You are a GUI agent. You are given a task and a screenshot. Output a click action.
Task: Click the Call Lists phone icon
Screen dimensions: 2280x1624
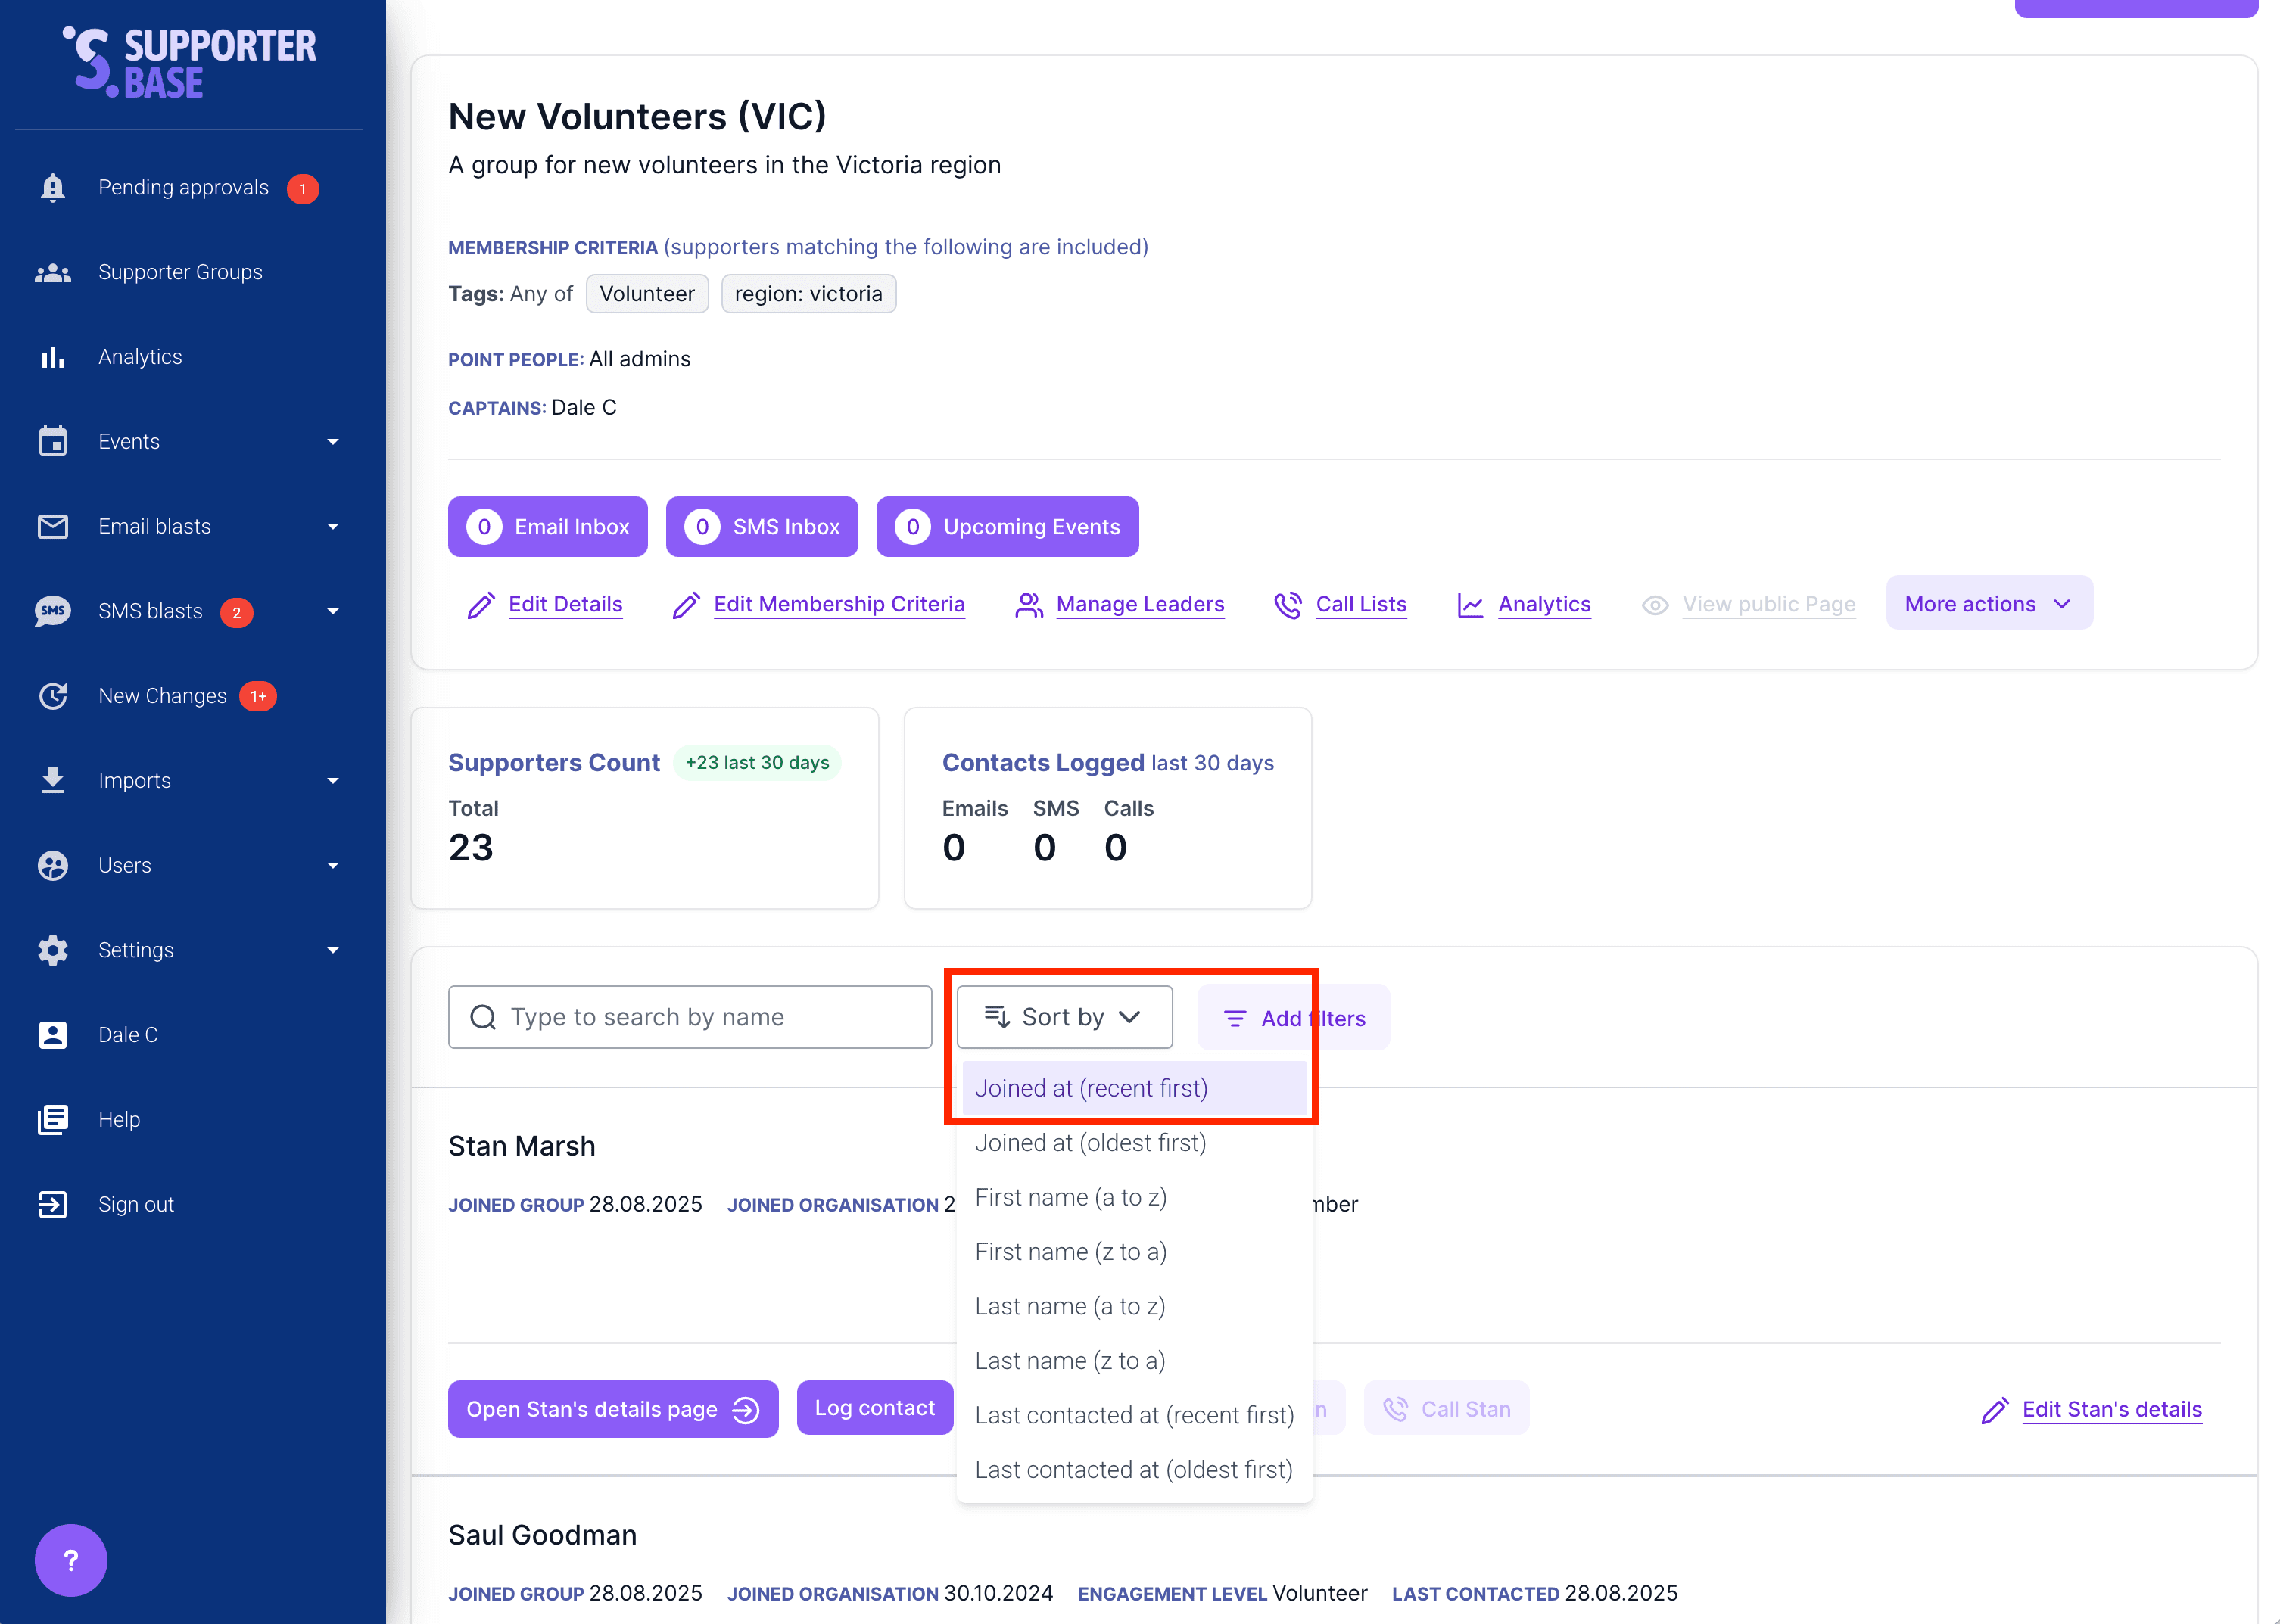point(1288,605)
